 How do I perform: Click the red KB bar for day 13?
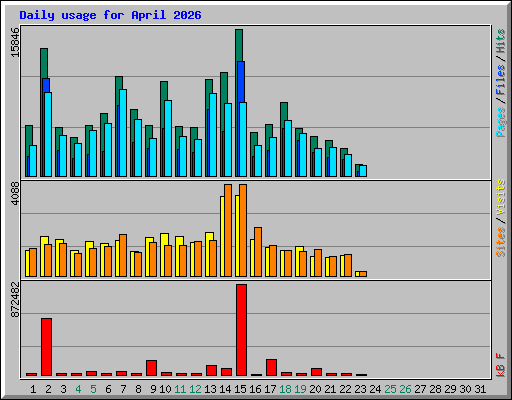click(x=212, y=370)
